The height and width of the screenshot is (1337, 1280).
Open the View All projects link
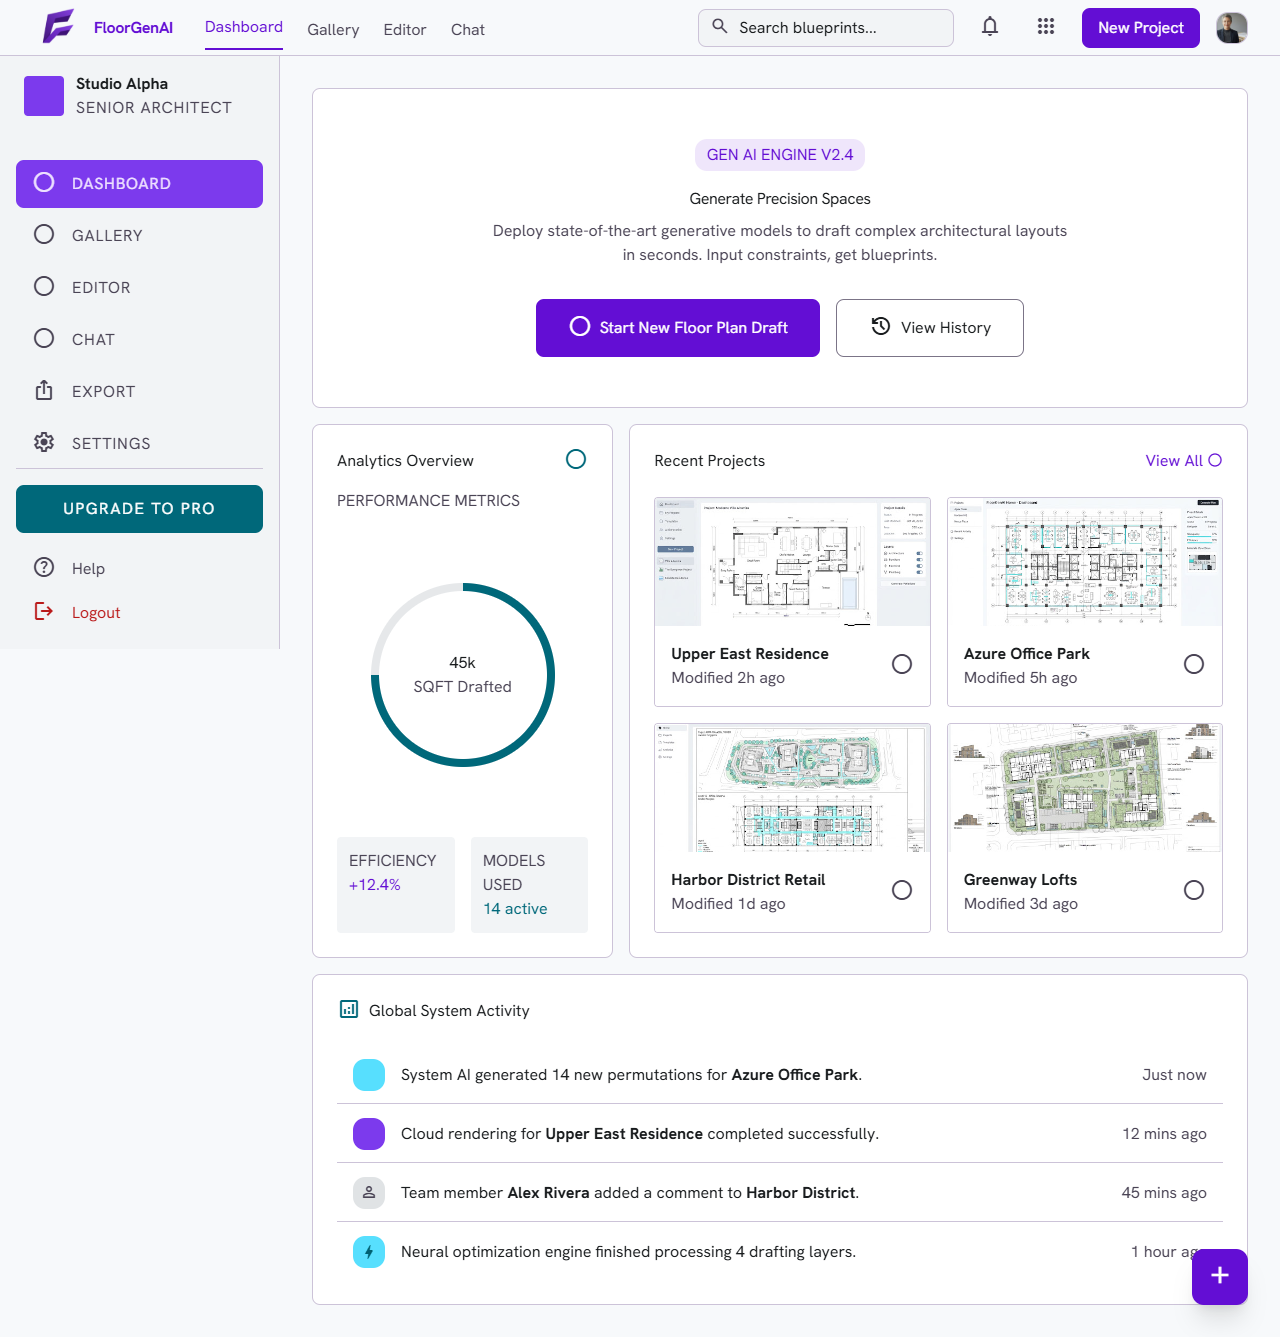pos(1184,461)
